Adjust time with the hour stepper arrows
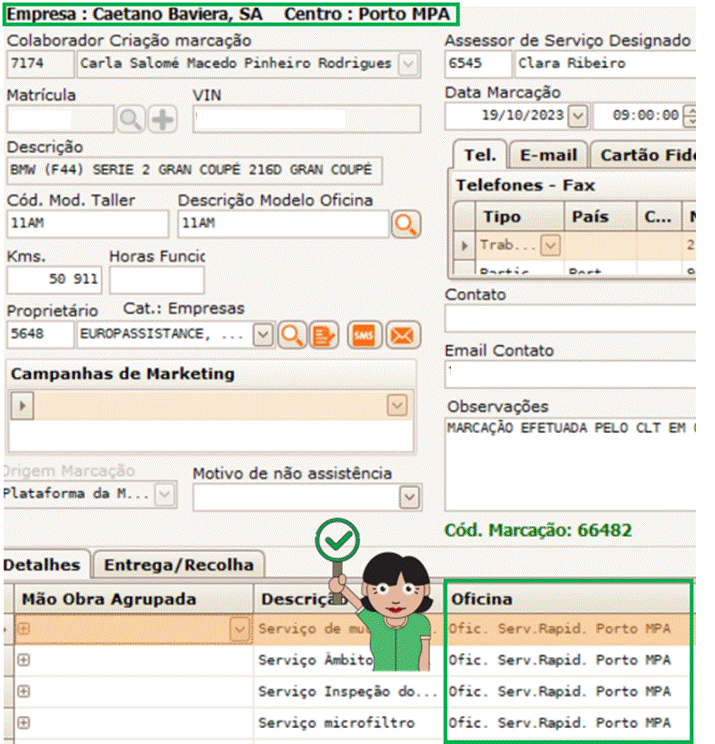Image resolution: width=715 pixels, height=744 pixels. pyautogui.click(x=691, y=116)
